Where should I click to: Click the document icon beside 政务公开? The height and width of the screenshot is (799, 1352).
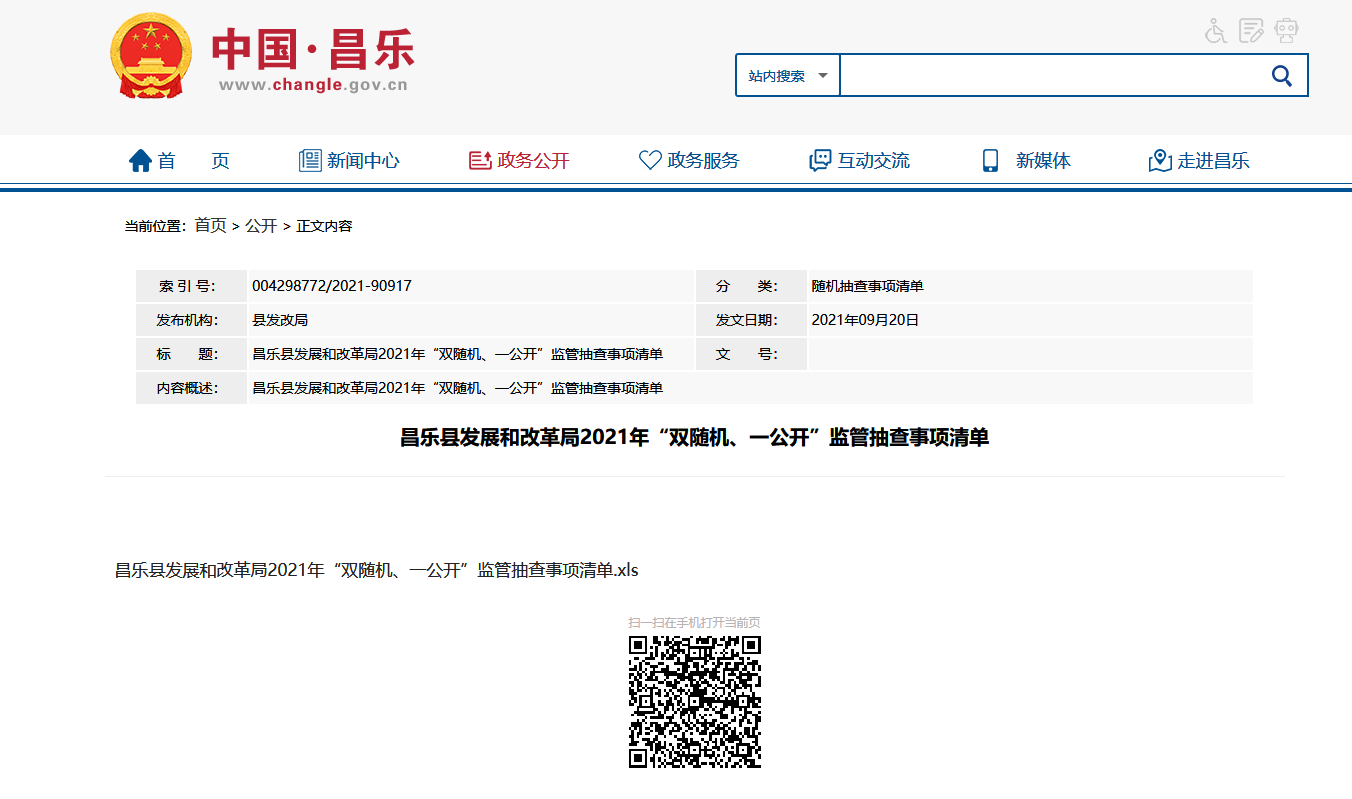pos(478,158)
